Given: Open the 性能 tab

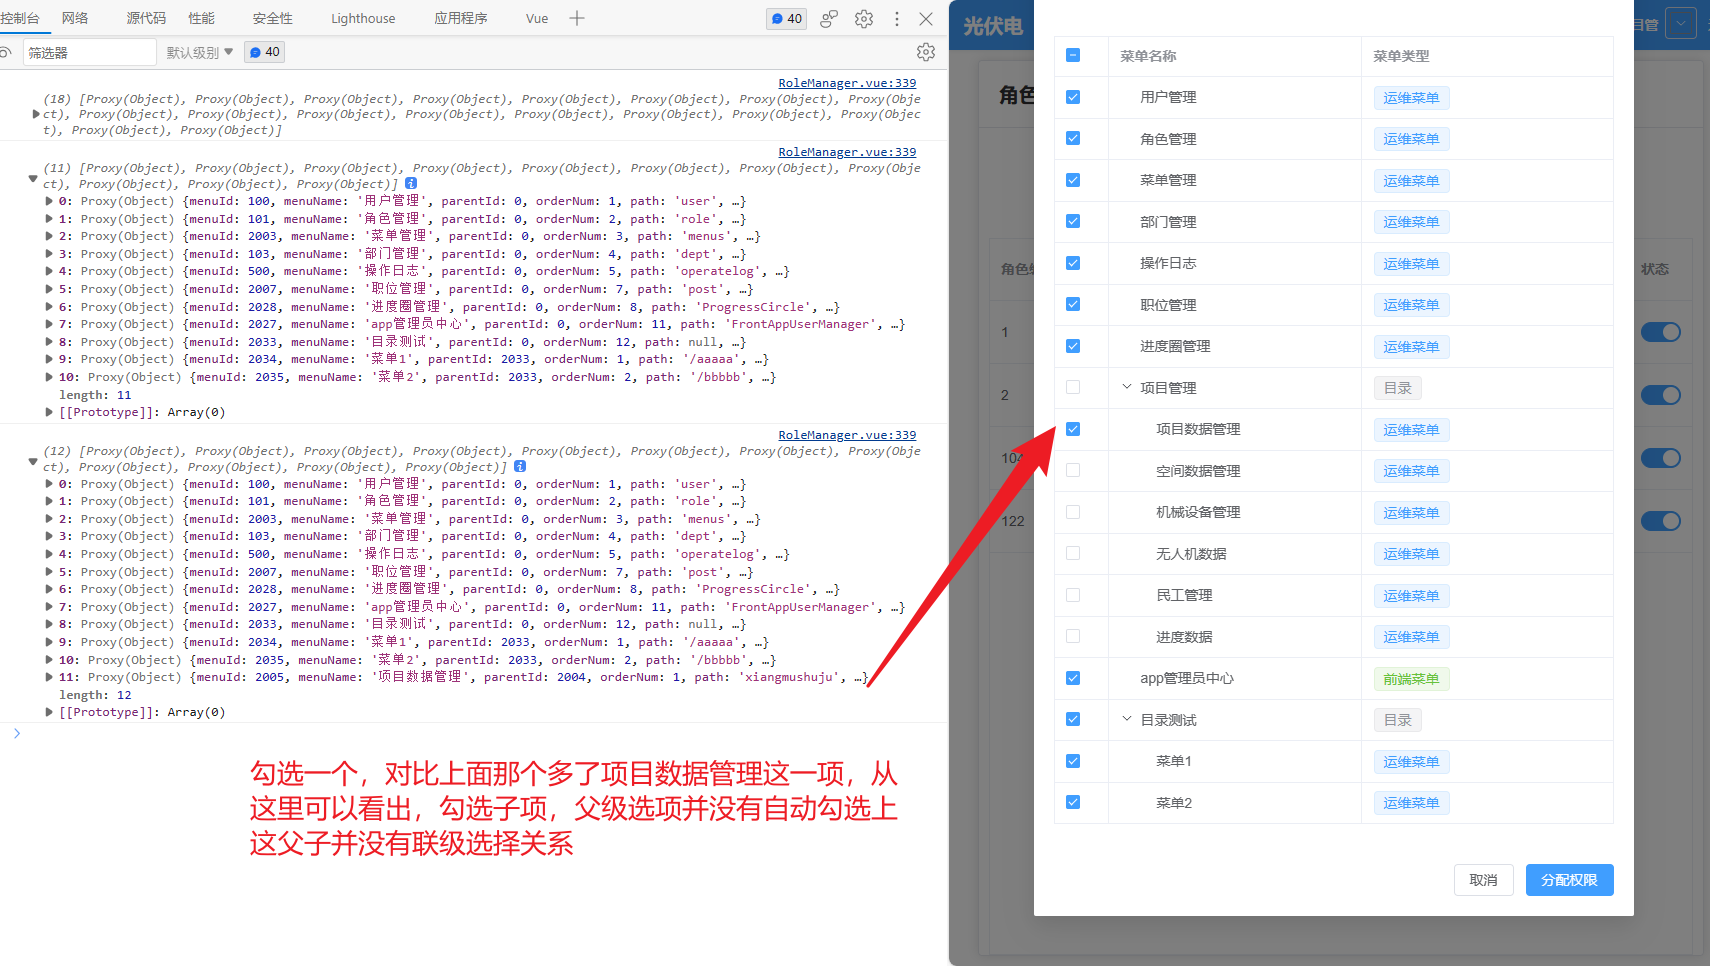Looking at the screenshot, I should [202, 18].
